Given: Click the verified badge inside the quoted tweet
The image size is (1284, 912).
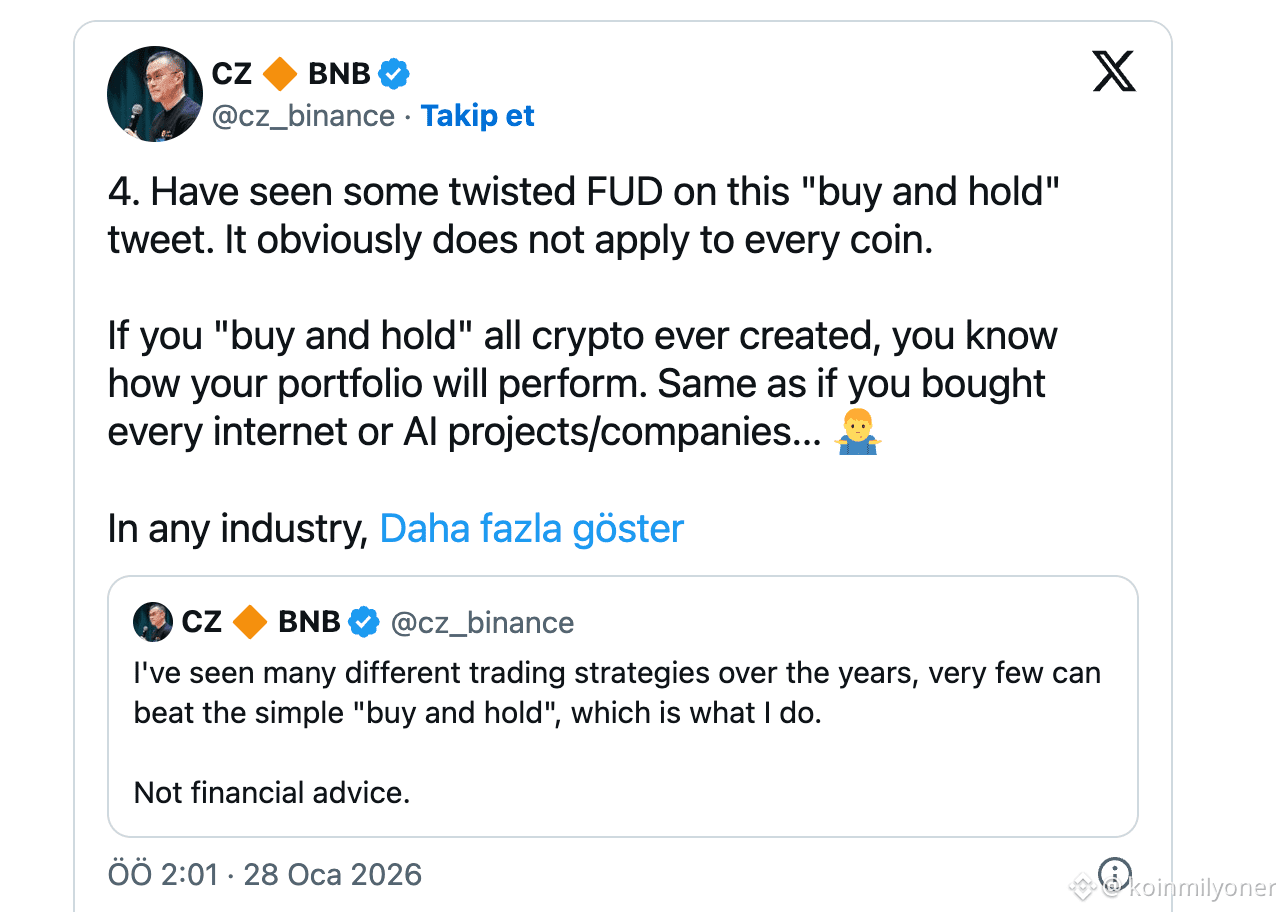Looking at the screenshot, I should pos(363,622).
